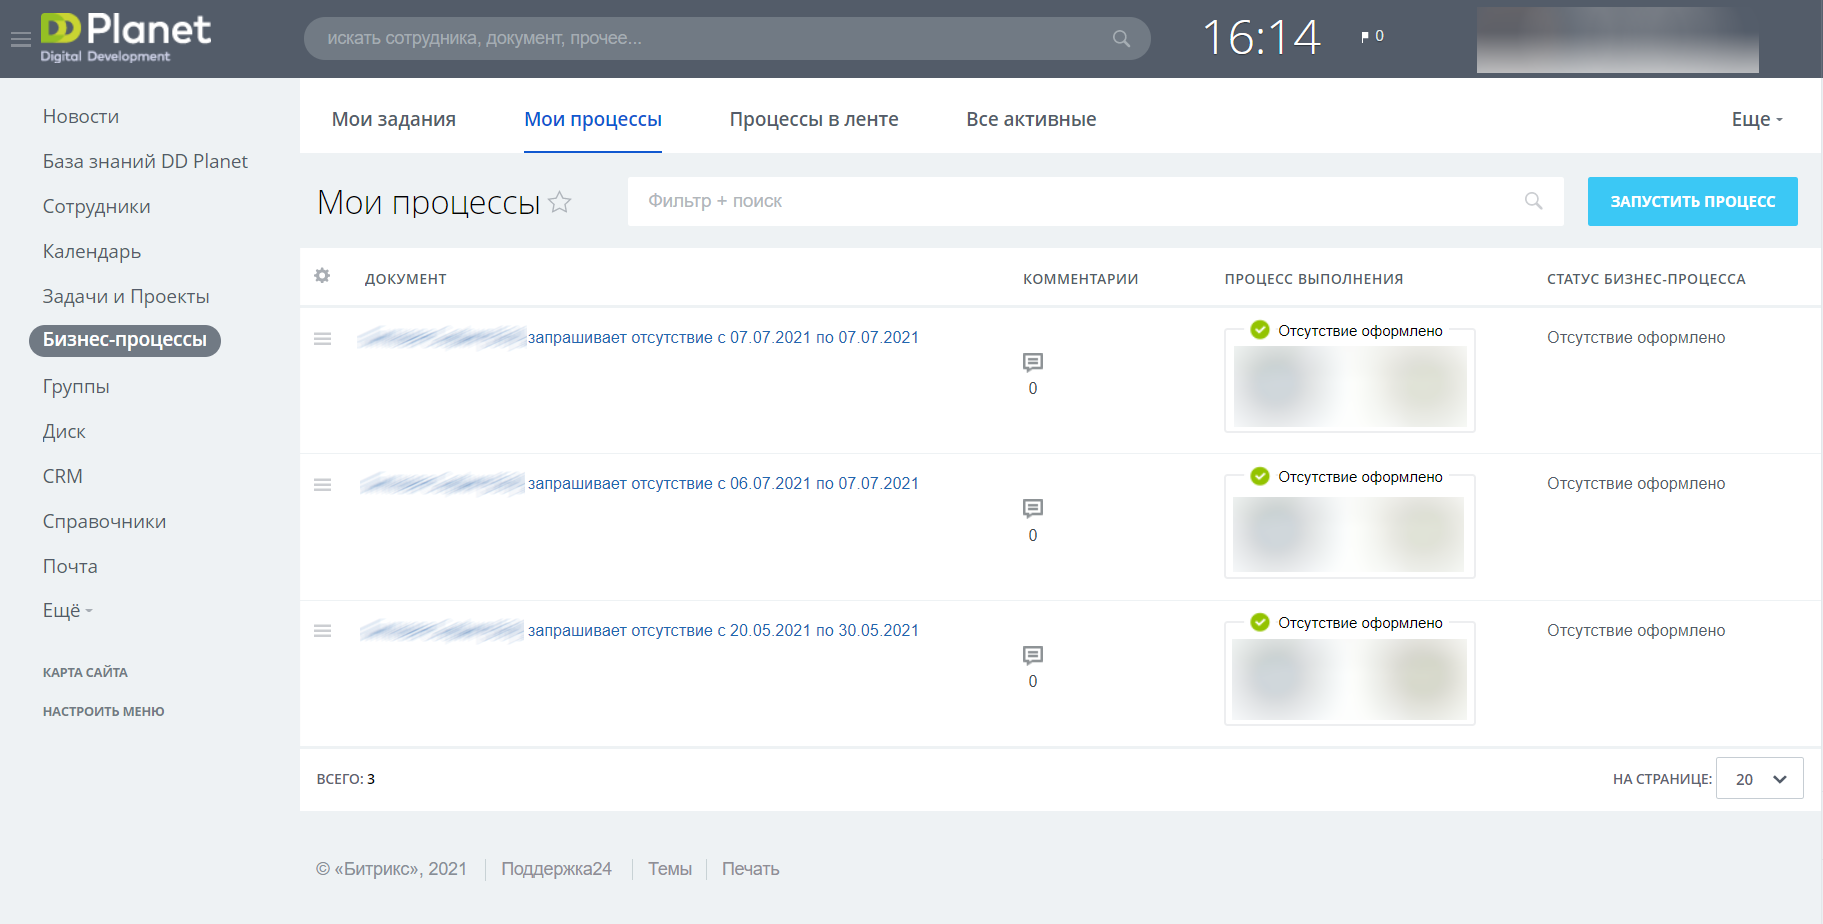Expand the Еще dropdown in tab bar
The image size is (1823, 924).
click(x=1757, y=119)
